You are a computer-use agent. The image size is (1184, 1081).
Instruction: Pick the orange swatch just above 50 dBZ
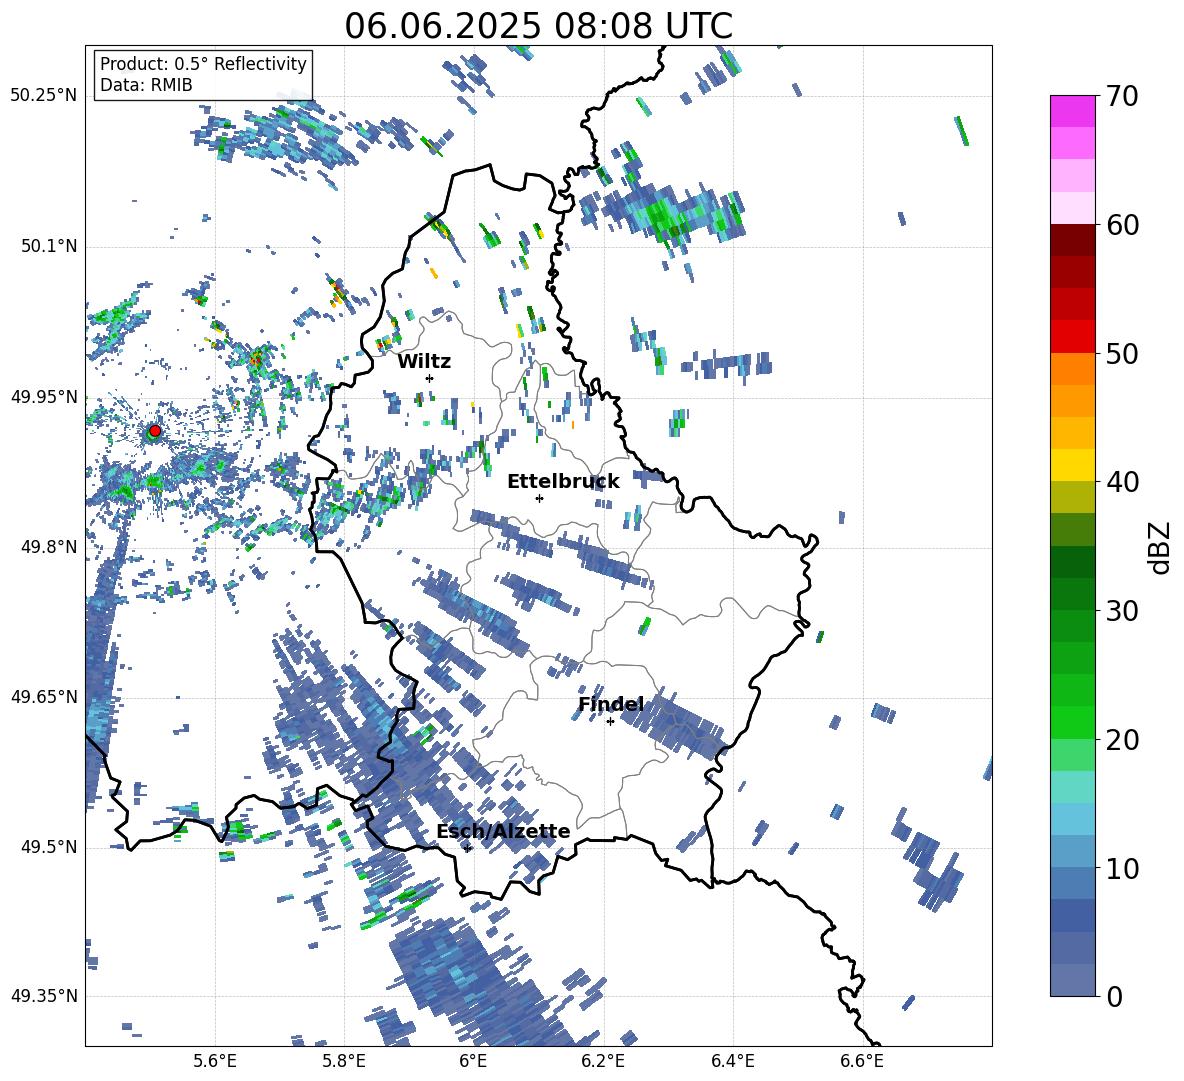point(1072,369)
